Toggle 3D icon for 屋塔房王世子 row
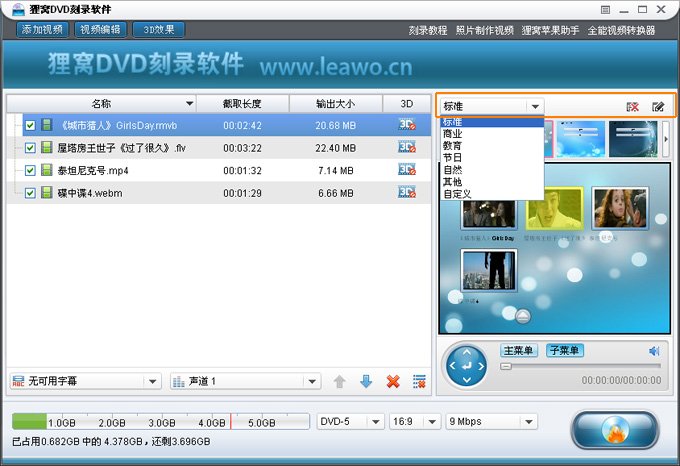The width and height of the screenshot is (680, 466). (x=407, y=147)
